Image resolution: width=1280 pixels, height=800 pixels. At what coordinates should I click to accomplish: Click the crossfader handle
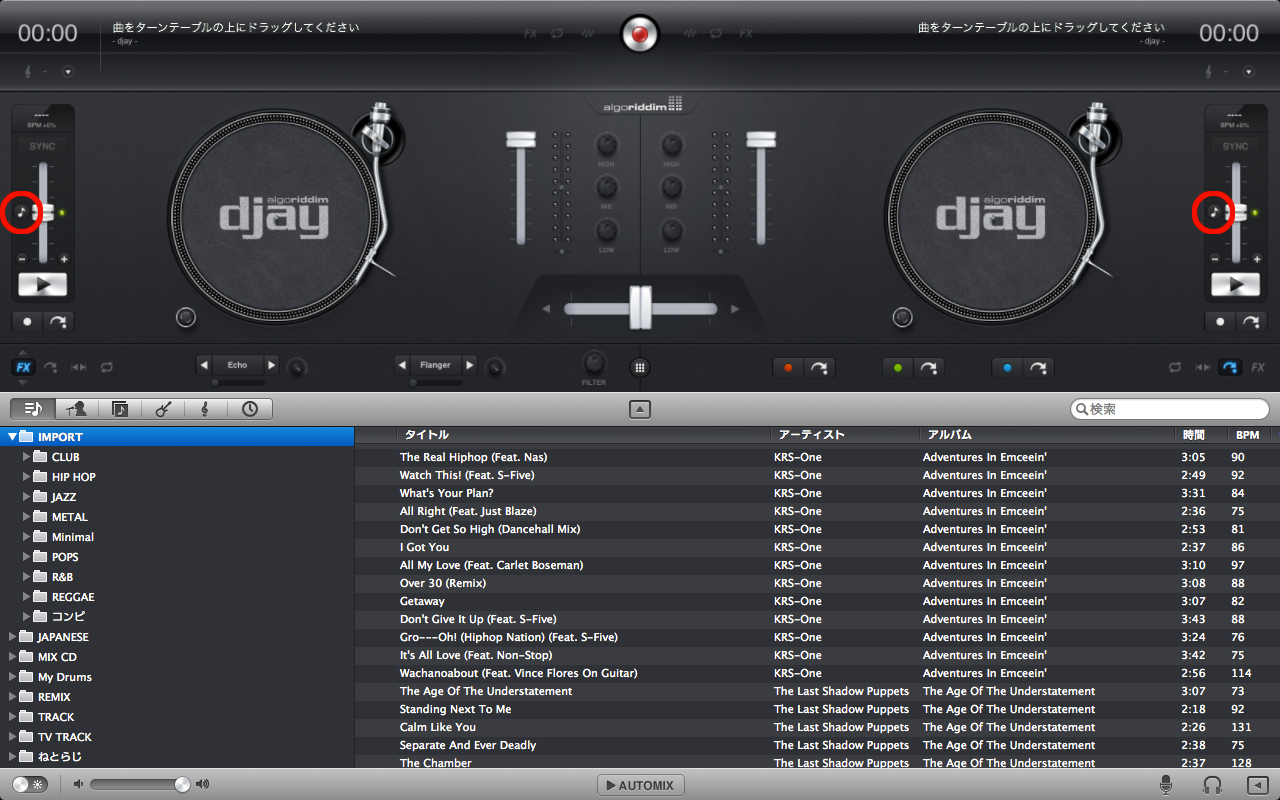point(640,308)
